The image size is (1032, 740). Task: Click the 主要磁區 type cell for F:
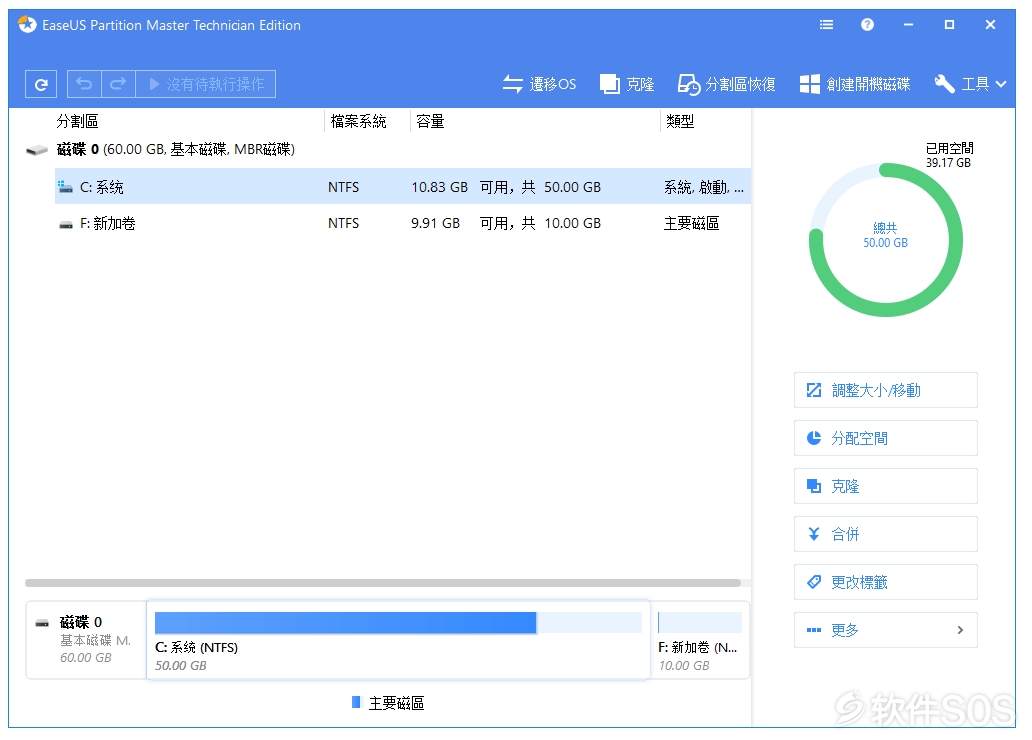692,224
